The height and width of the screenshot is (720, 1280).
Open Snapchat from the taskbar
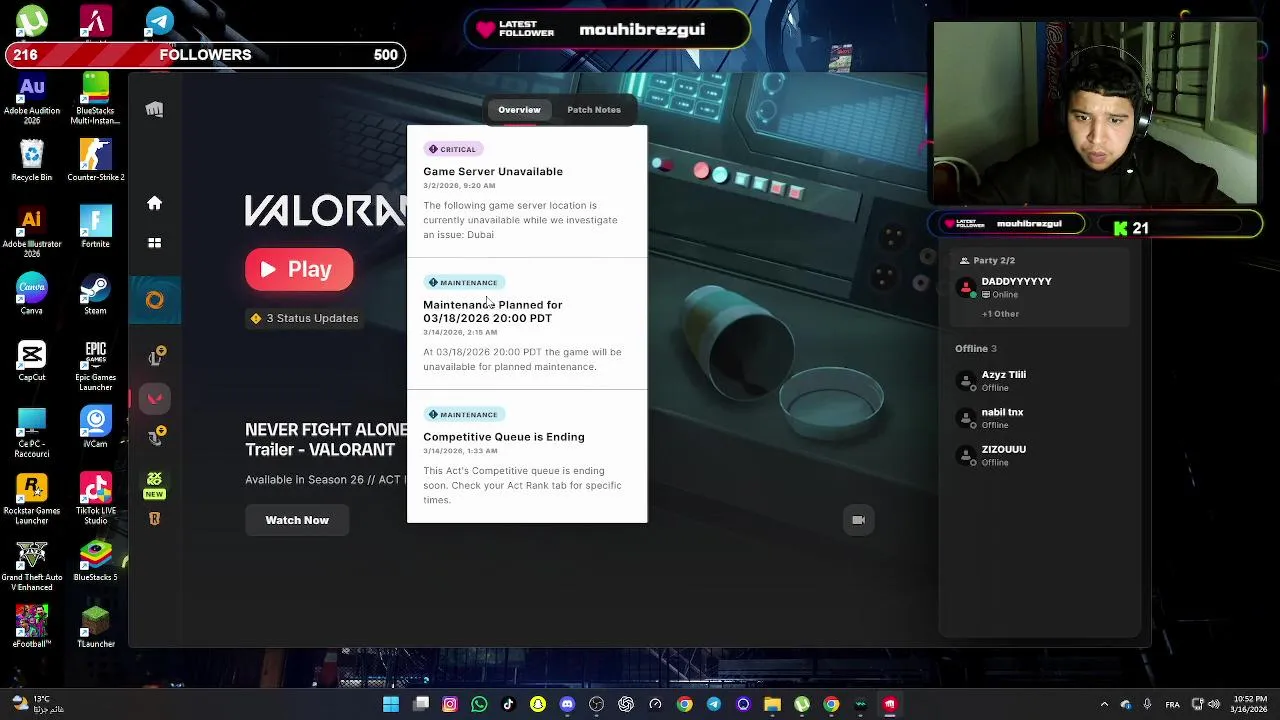tap(538, 704)
